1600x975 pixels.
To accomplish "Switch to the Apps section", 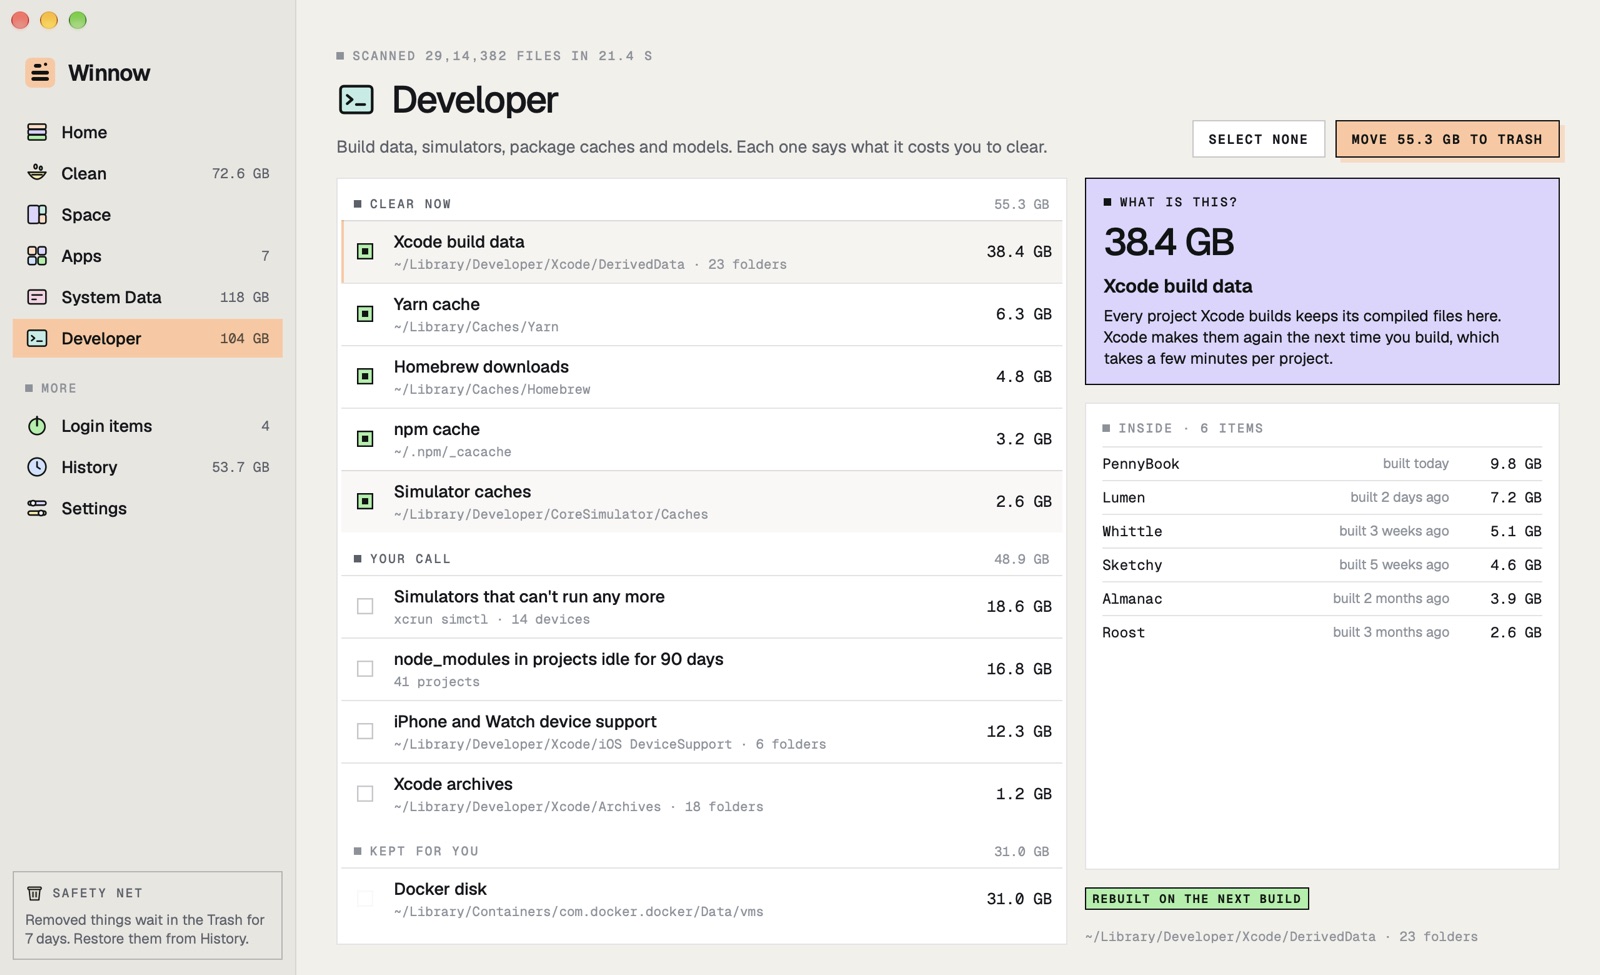I will tap(148, 256).
